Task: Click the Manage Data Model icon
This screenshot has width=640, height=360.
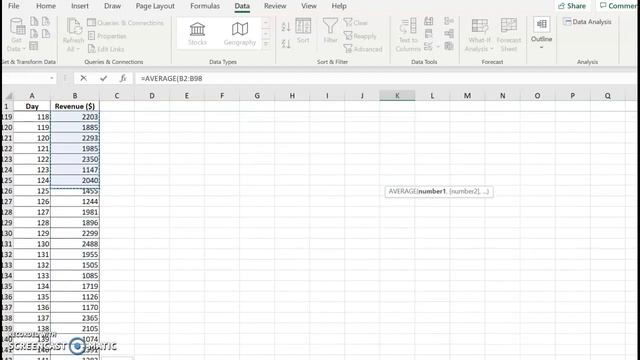Action: (449, 46)
